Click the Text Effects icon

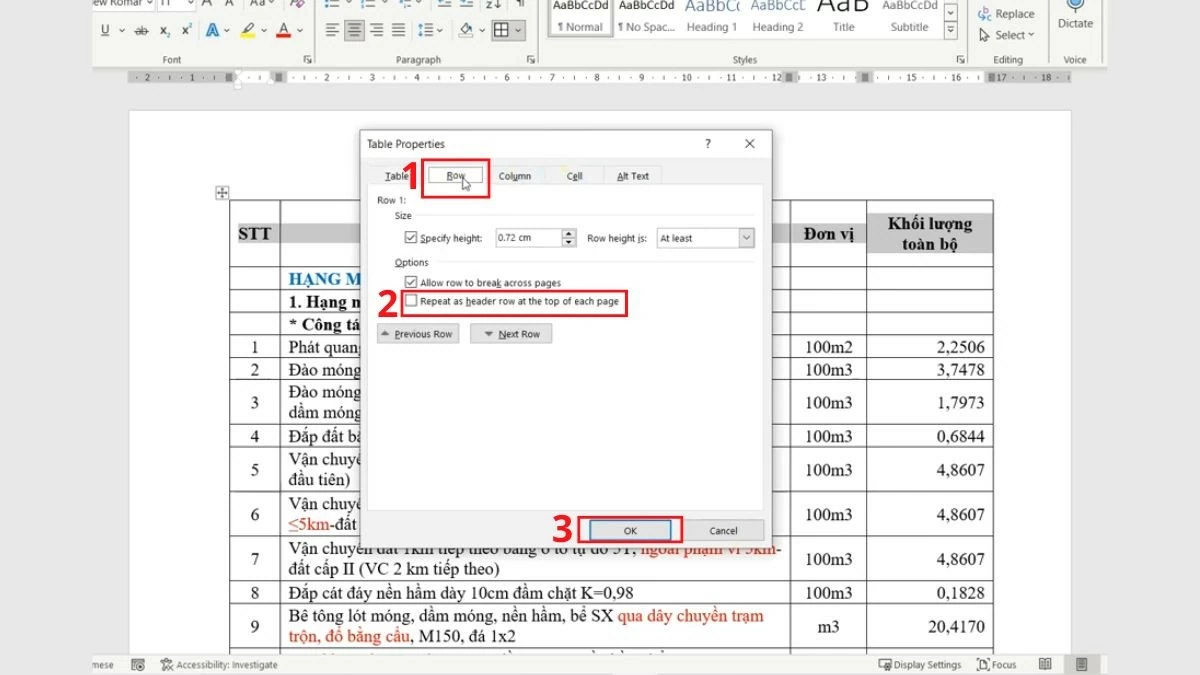(x=212, y=30)
